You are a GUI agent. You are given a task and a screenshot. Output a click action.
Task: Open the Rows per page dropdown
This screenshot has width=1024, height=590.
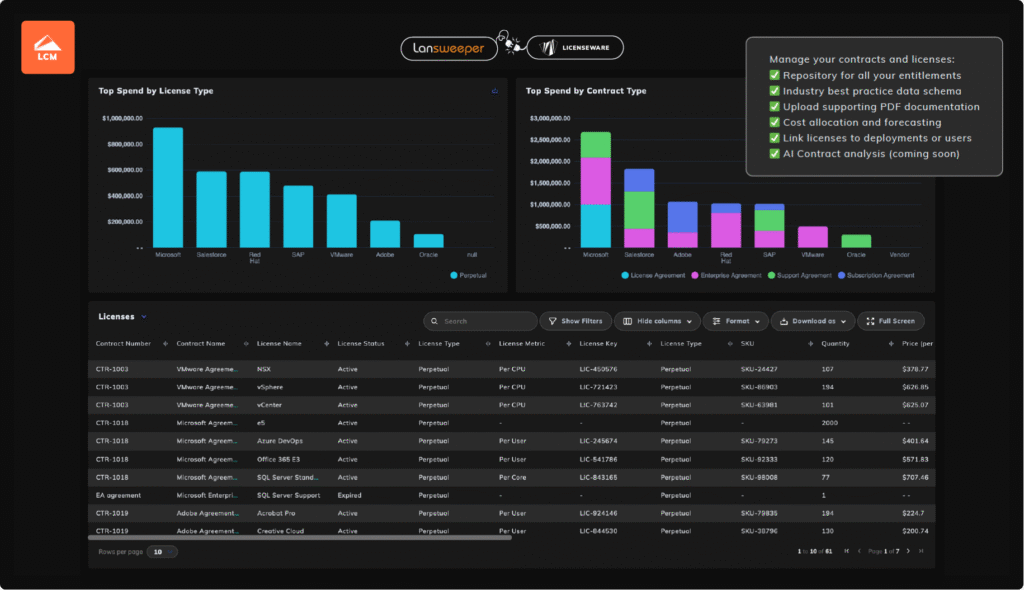click(x=162, y=552)
